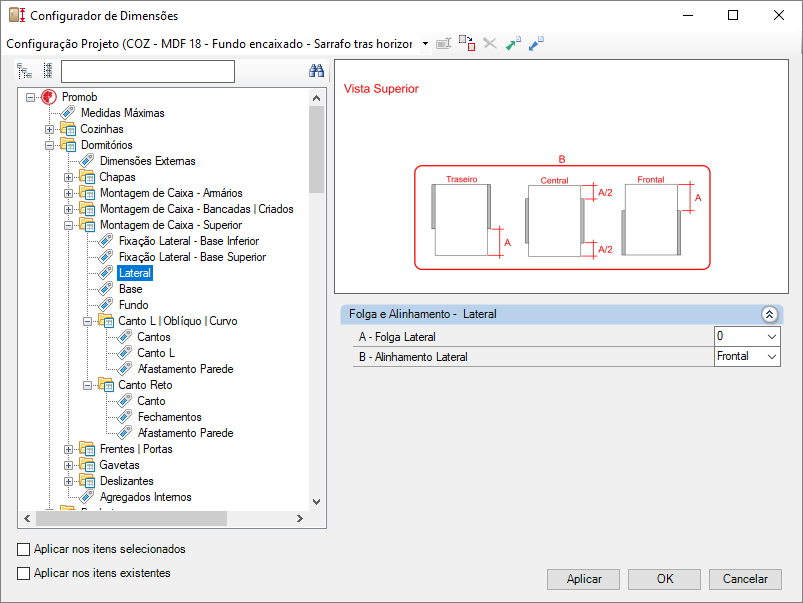Click the Cancelar button
Image resolution: width=803 pixels, height=603 pixels.
tap(745, 579)
